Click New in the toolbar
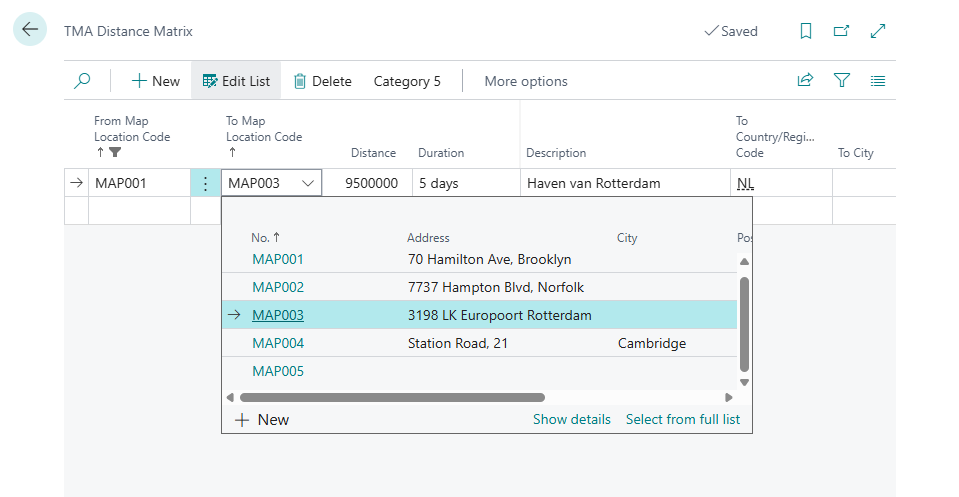This screenshot has width=959, height=497. point(156,81)
